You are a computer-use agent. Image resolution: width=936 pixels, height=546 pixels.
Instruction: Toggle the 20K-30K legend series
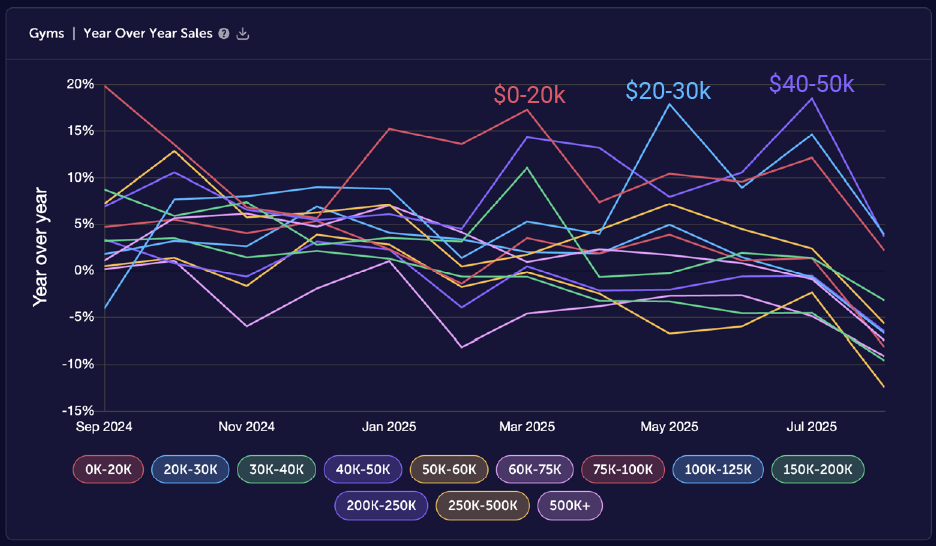click(190, 468)
